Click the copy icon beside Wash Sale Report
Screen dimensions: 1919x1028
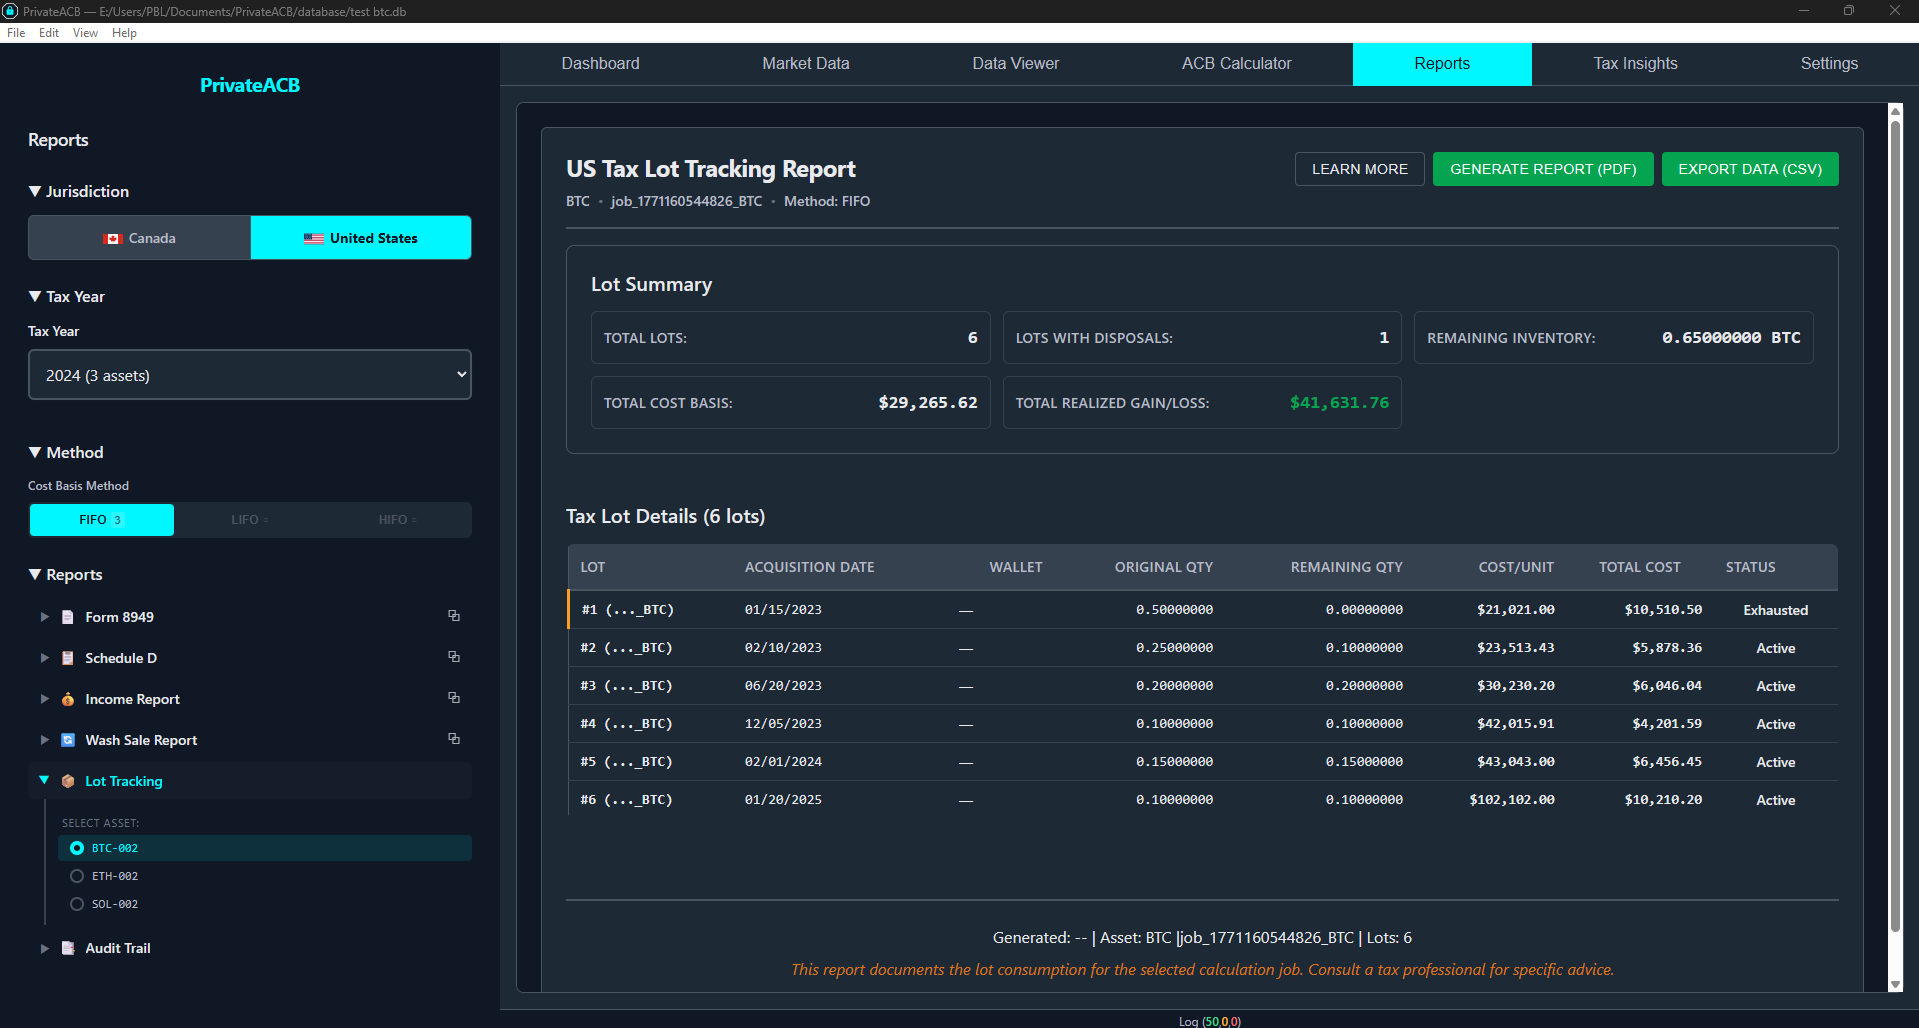pos(454,739)
